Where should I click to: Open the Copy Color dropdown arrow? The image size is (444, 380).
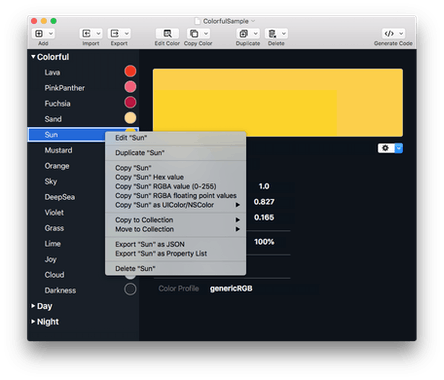[x=206, y=33]
